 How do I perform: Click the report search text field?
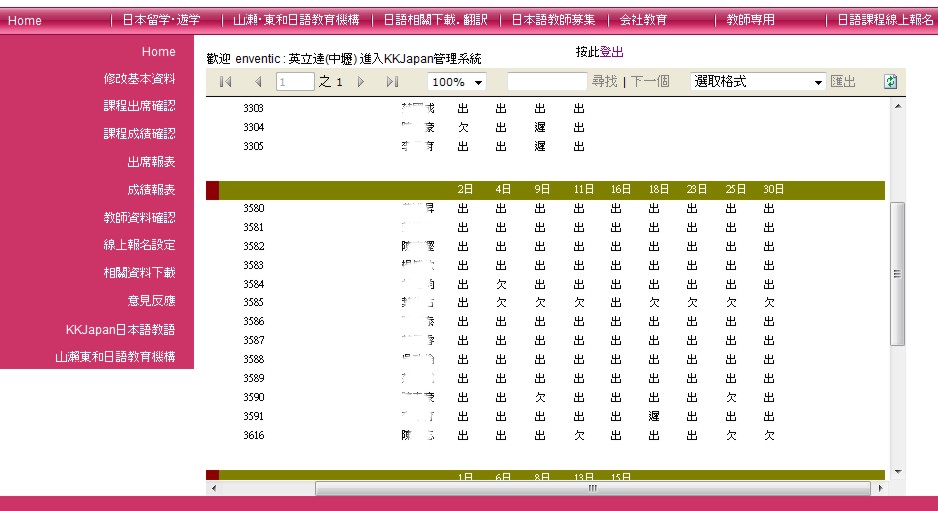[547, 81]
